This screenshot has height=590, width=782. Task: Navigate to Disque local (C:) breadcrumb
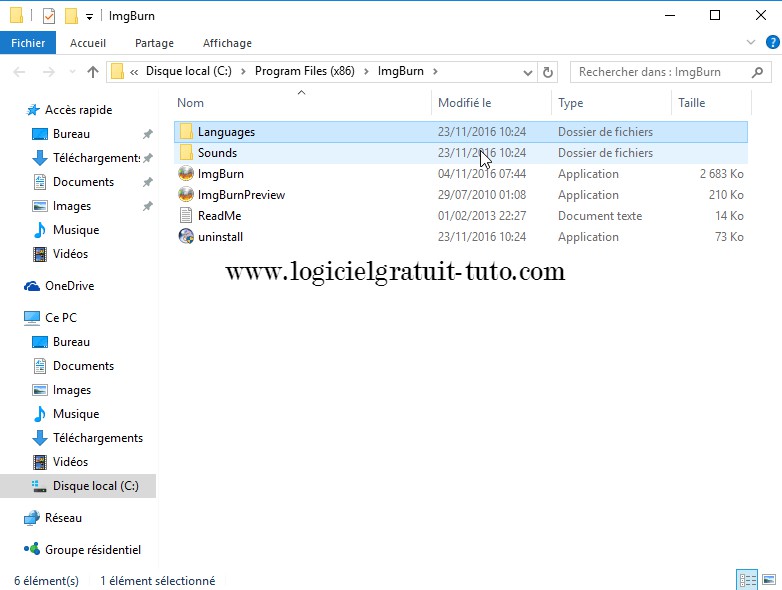coord(189,71)
